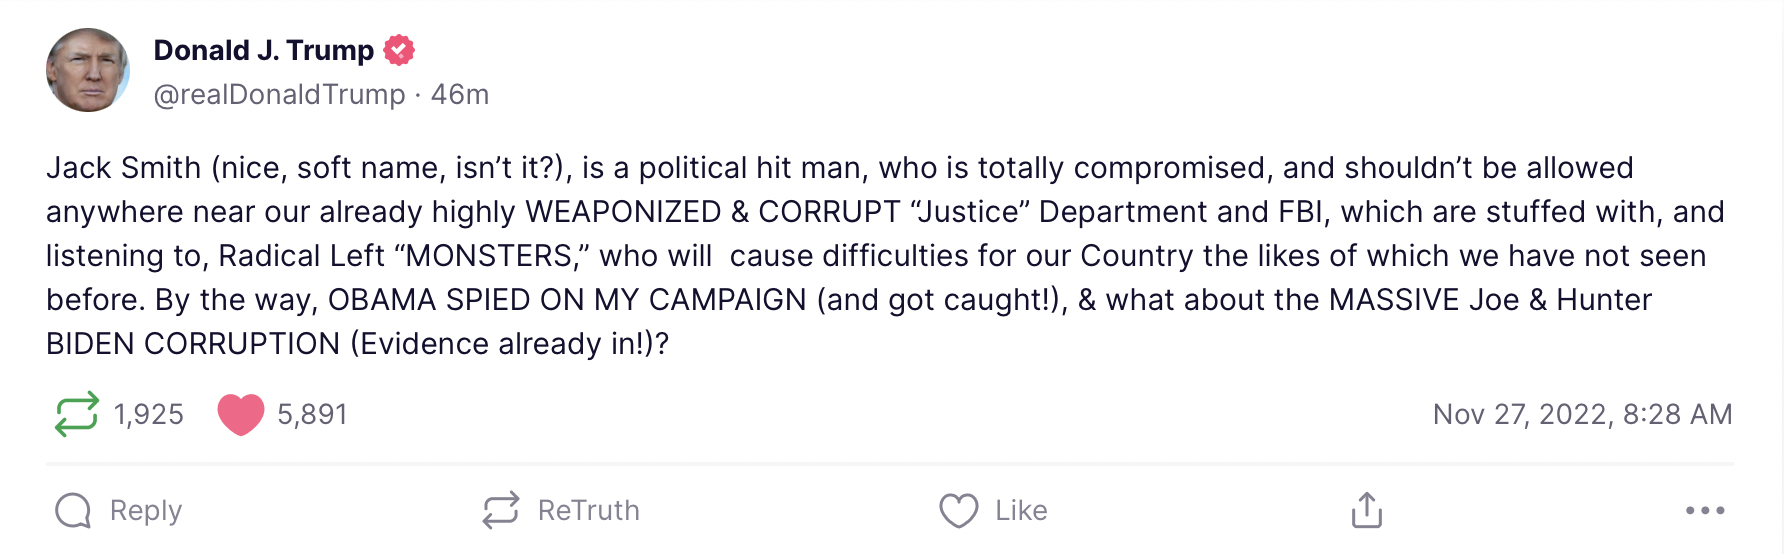1784x554 pixels.
Task: Click the red verified badge
Action: [399, 50]
